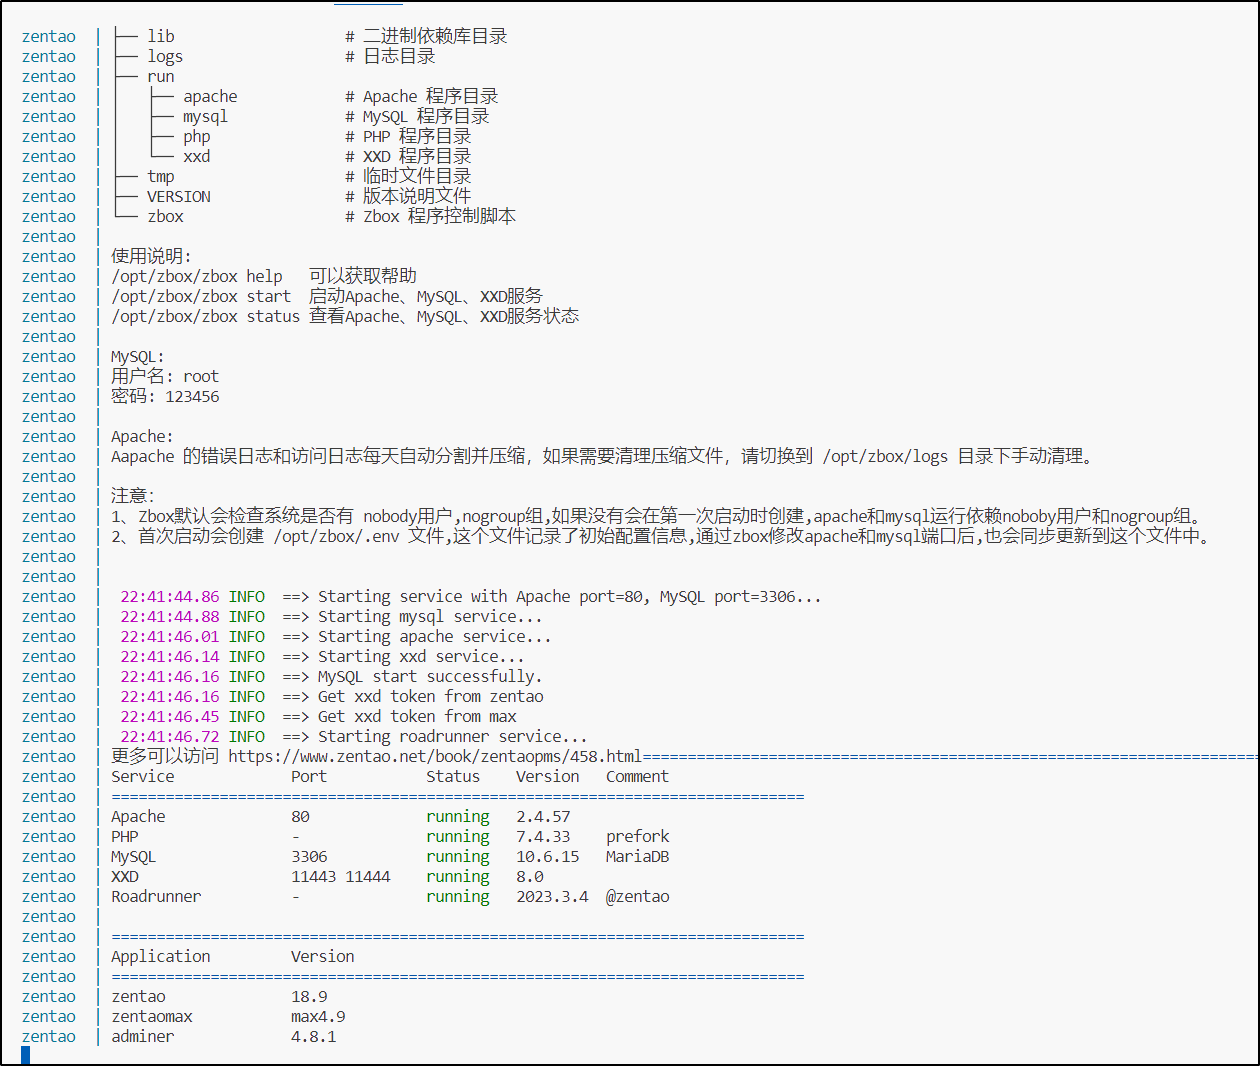Select the '# 版本说明文件' comment
Viewport: 1260px width, 1066px height.
click(408, 196)
